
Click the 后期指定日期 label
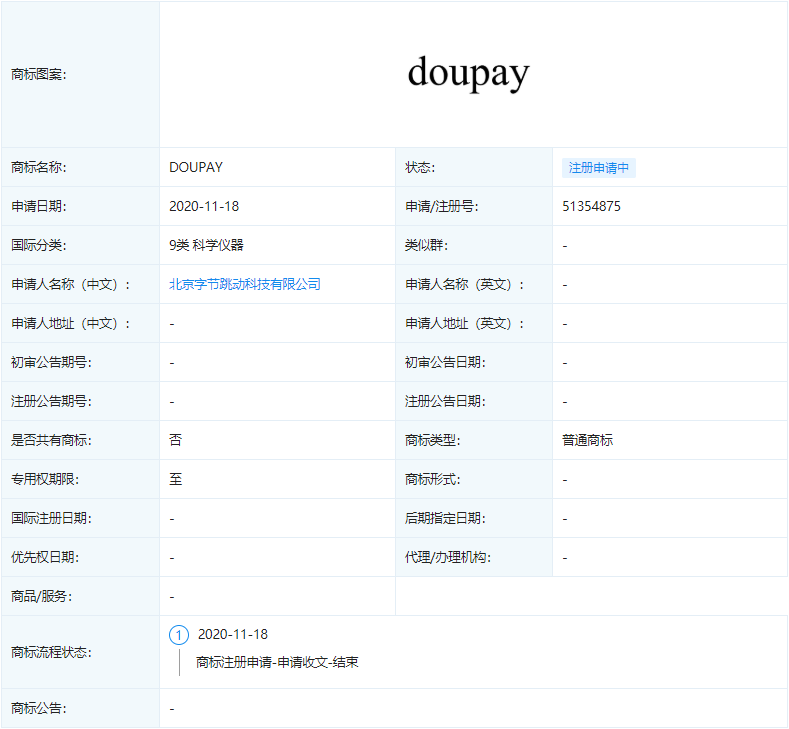(445, 518)
